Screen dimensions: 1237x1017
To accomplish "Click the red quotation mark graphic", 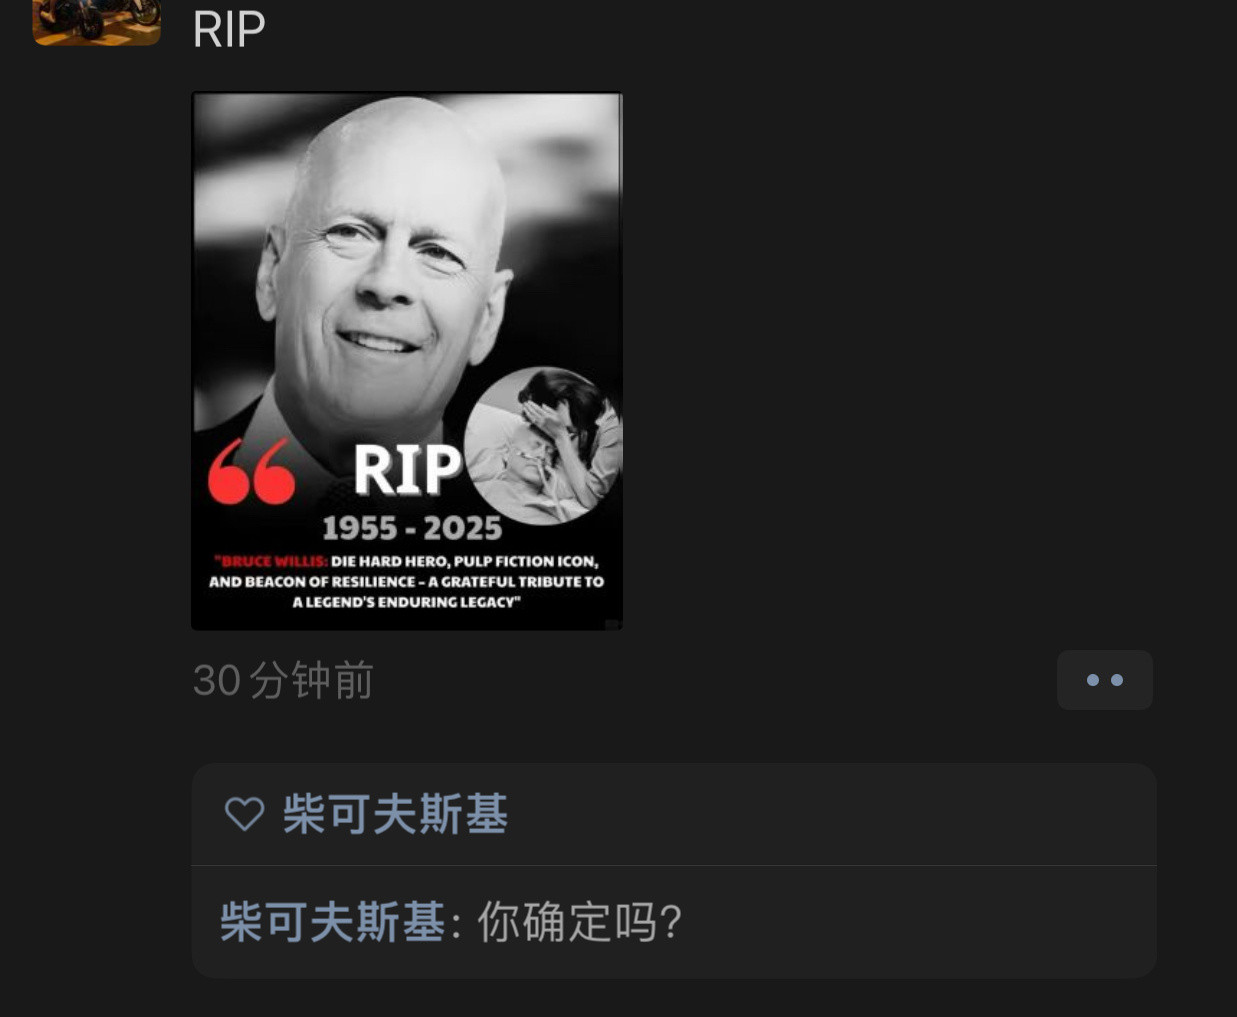I will click(251, 470).
